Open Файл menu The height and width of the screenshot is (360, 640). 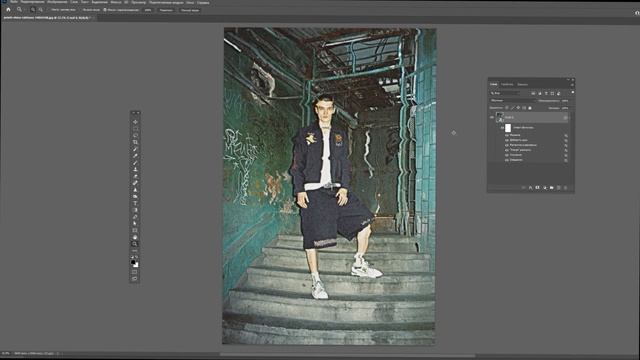pyautogui.click(x=14, y=2)
